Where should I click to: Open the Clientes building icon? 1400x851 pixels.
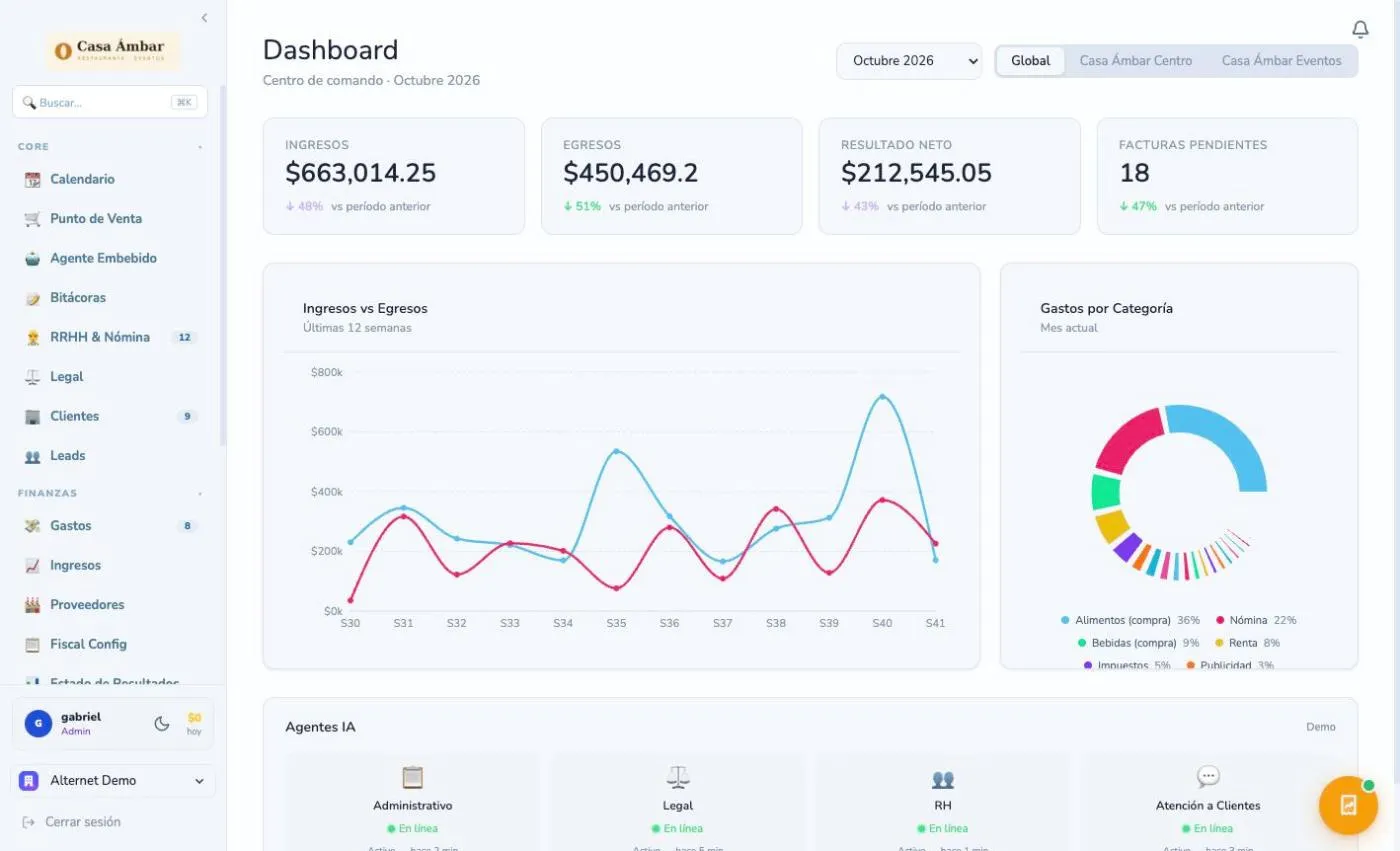(32, 417)
